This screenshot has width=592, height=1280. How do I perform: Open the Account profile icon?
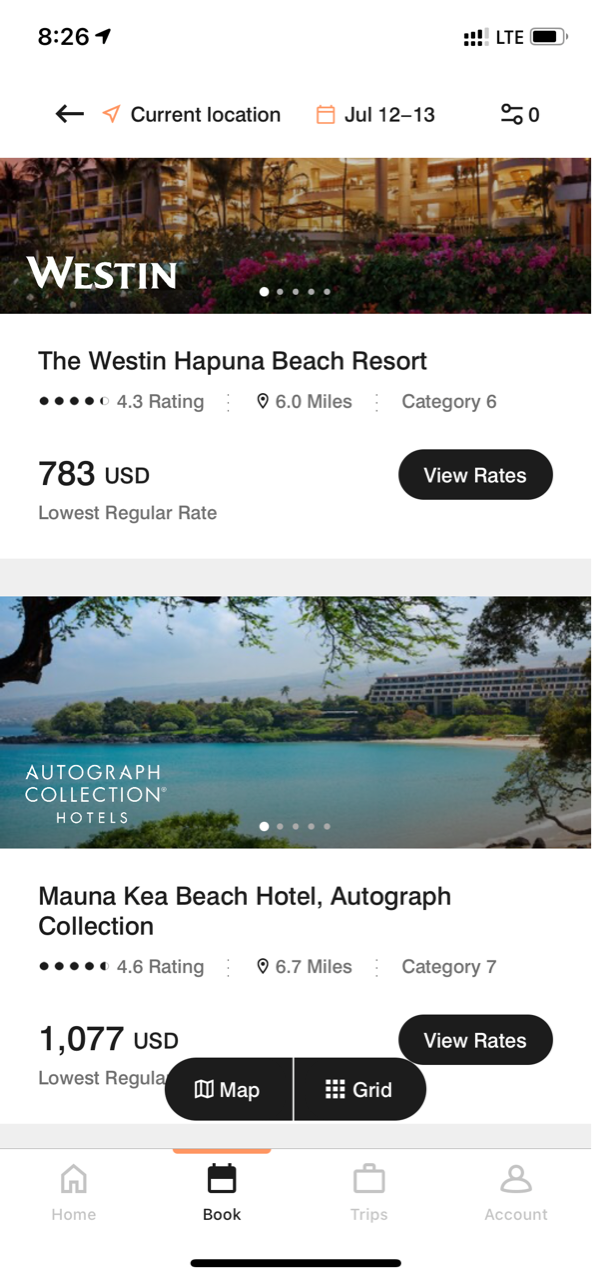(x=516, y=1179)
